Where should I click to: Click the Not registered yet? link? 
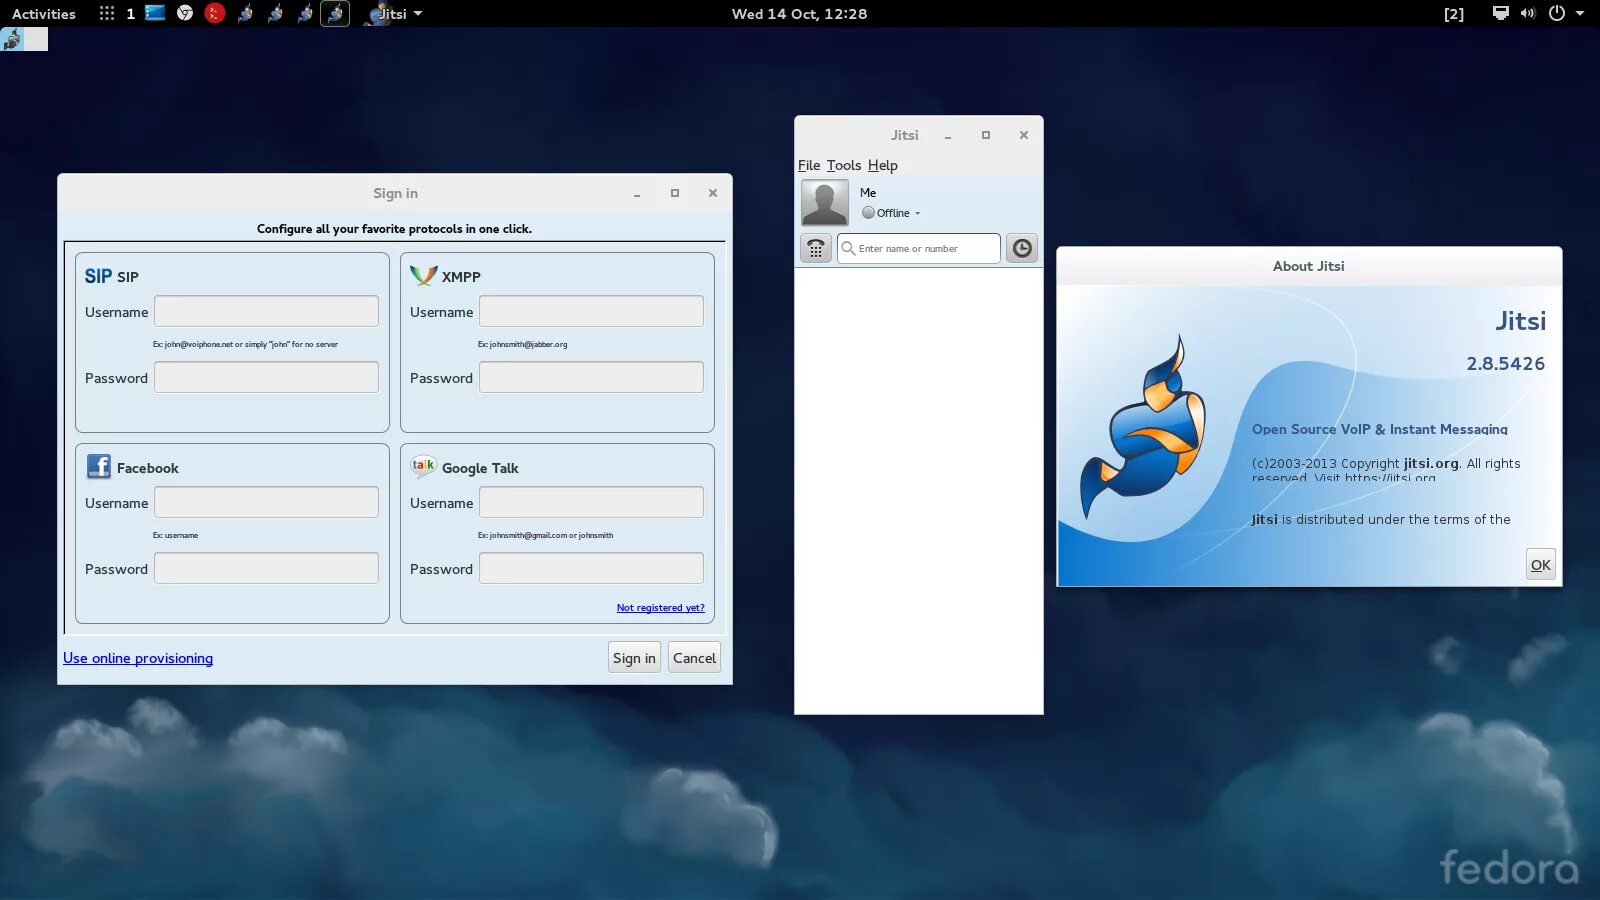click(660, 608)
